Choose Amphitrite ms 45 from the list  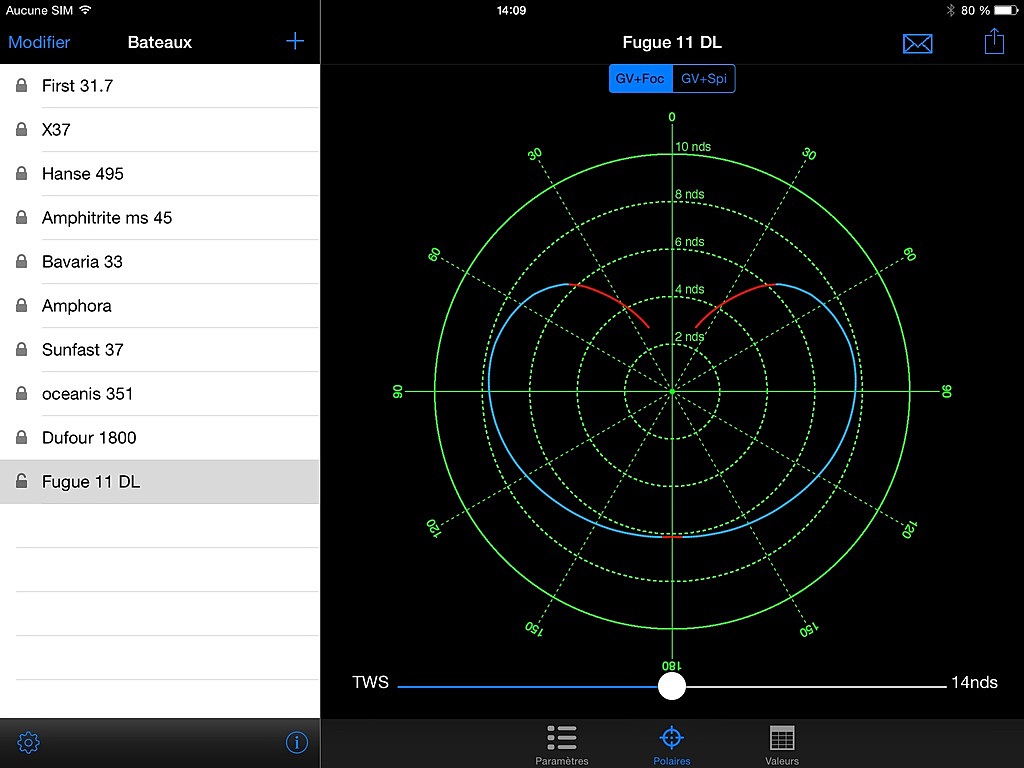[160, 217]
